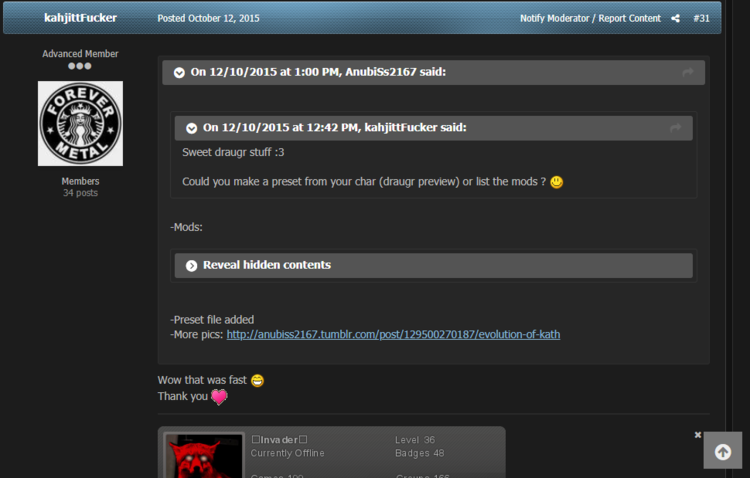Screen dimensions: 750x478
Task: Click the 'Advanced Member' rank text
Action: click(x=80, y=54)
